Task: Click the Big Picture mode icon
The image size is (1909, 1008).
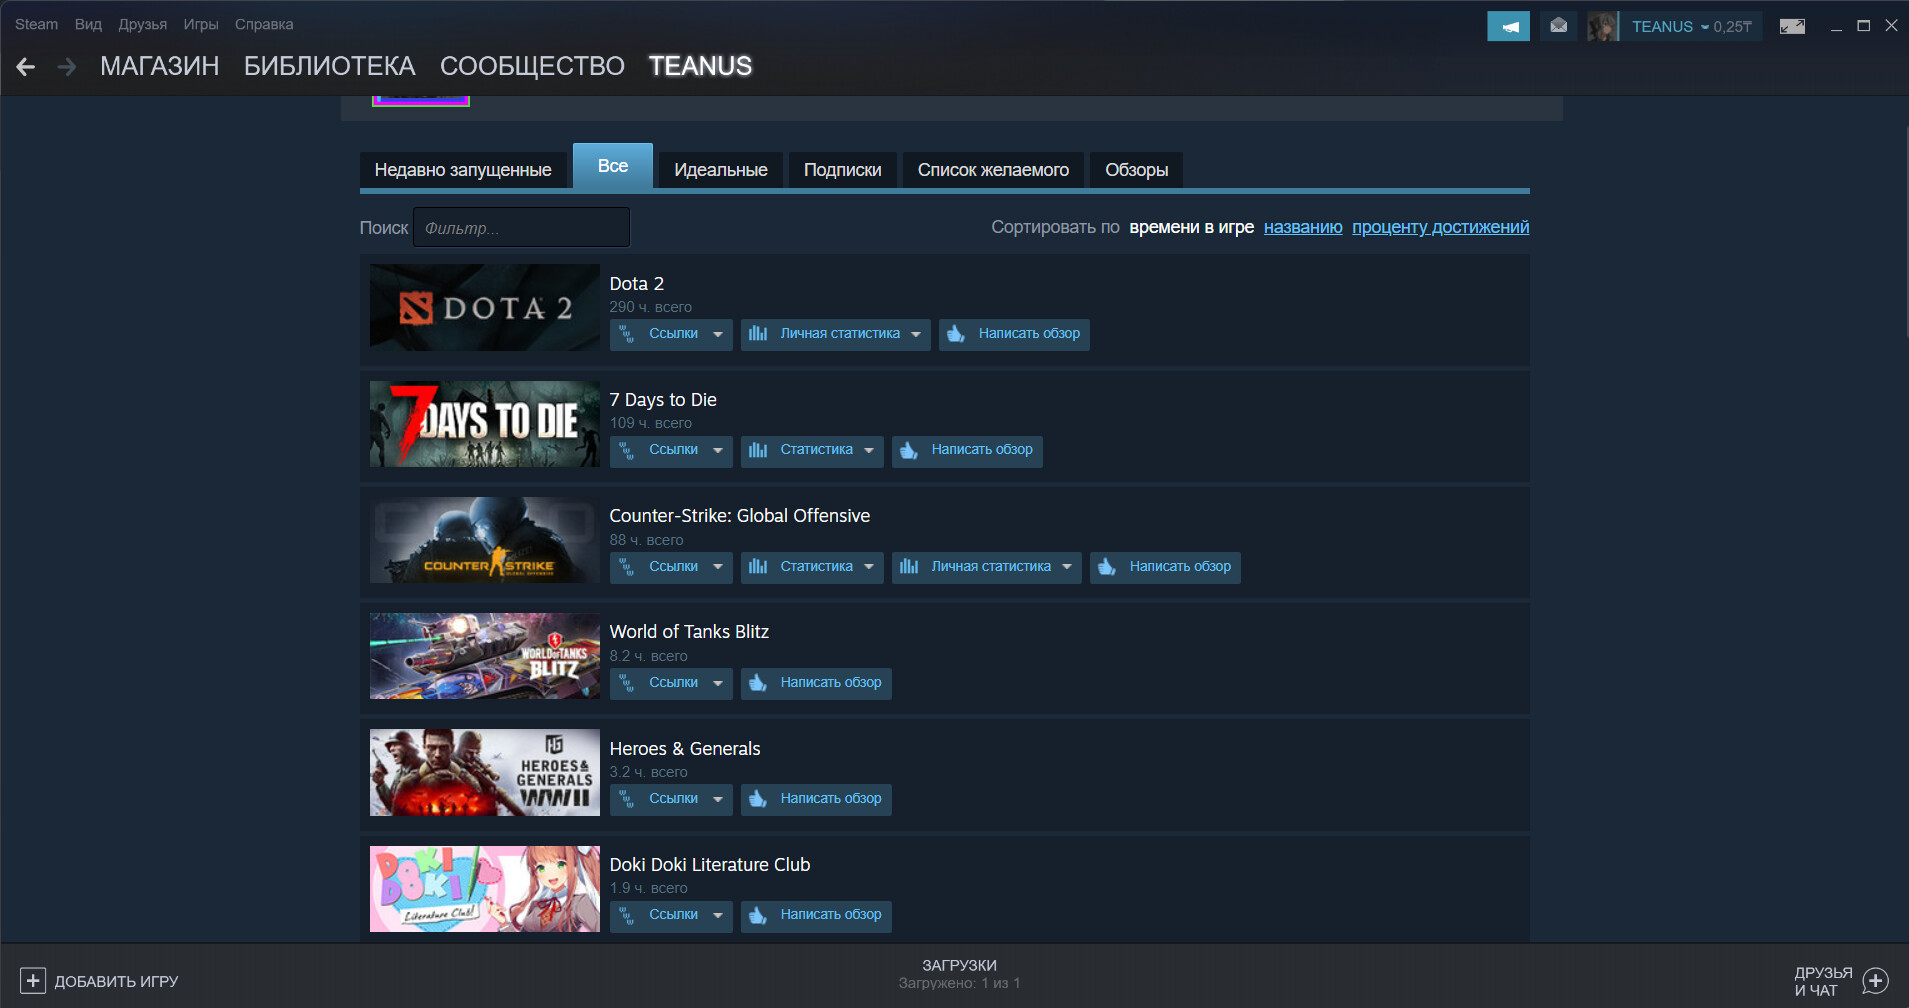Action: coord(1792,26)
